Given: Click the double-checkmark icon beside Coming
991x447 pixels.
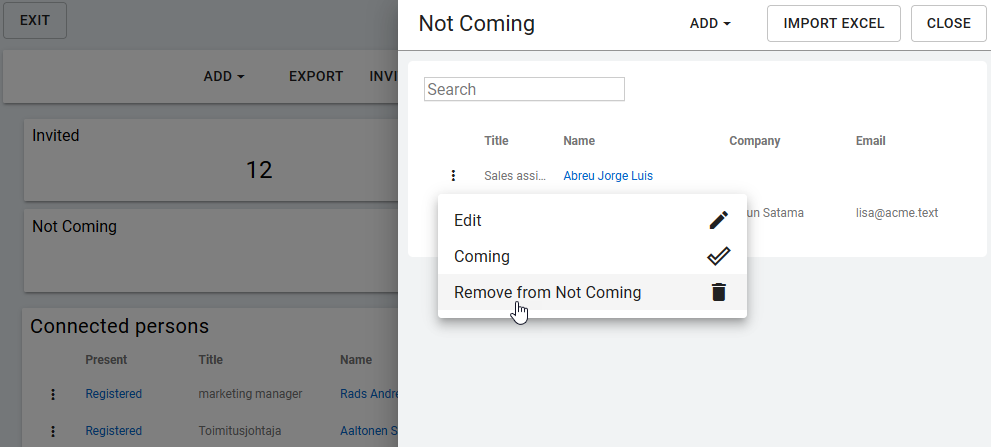Looking at the screenshot, I should pyautogui.click(x=718, y=256).
